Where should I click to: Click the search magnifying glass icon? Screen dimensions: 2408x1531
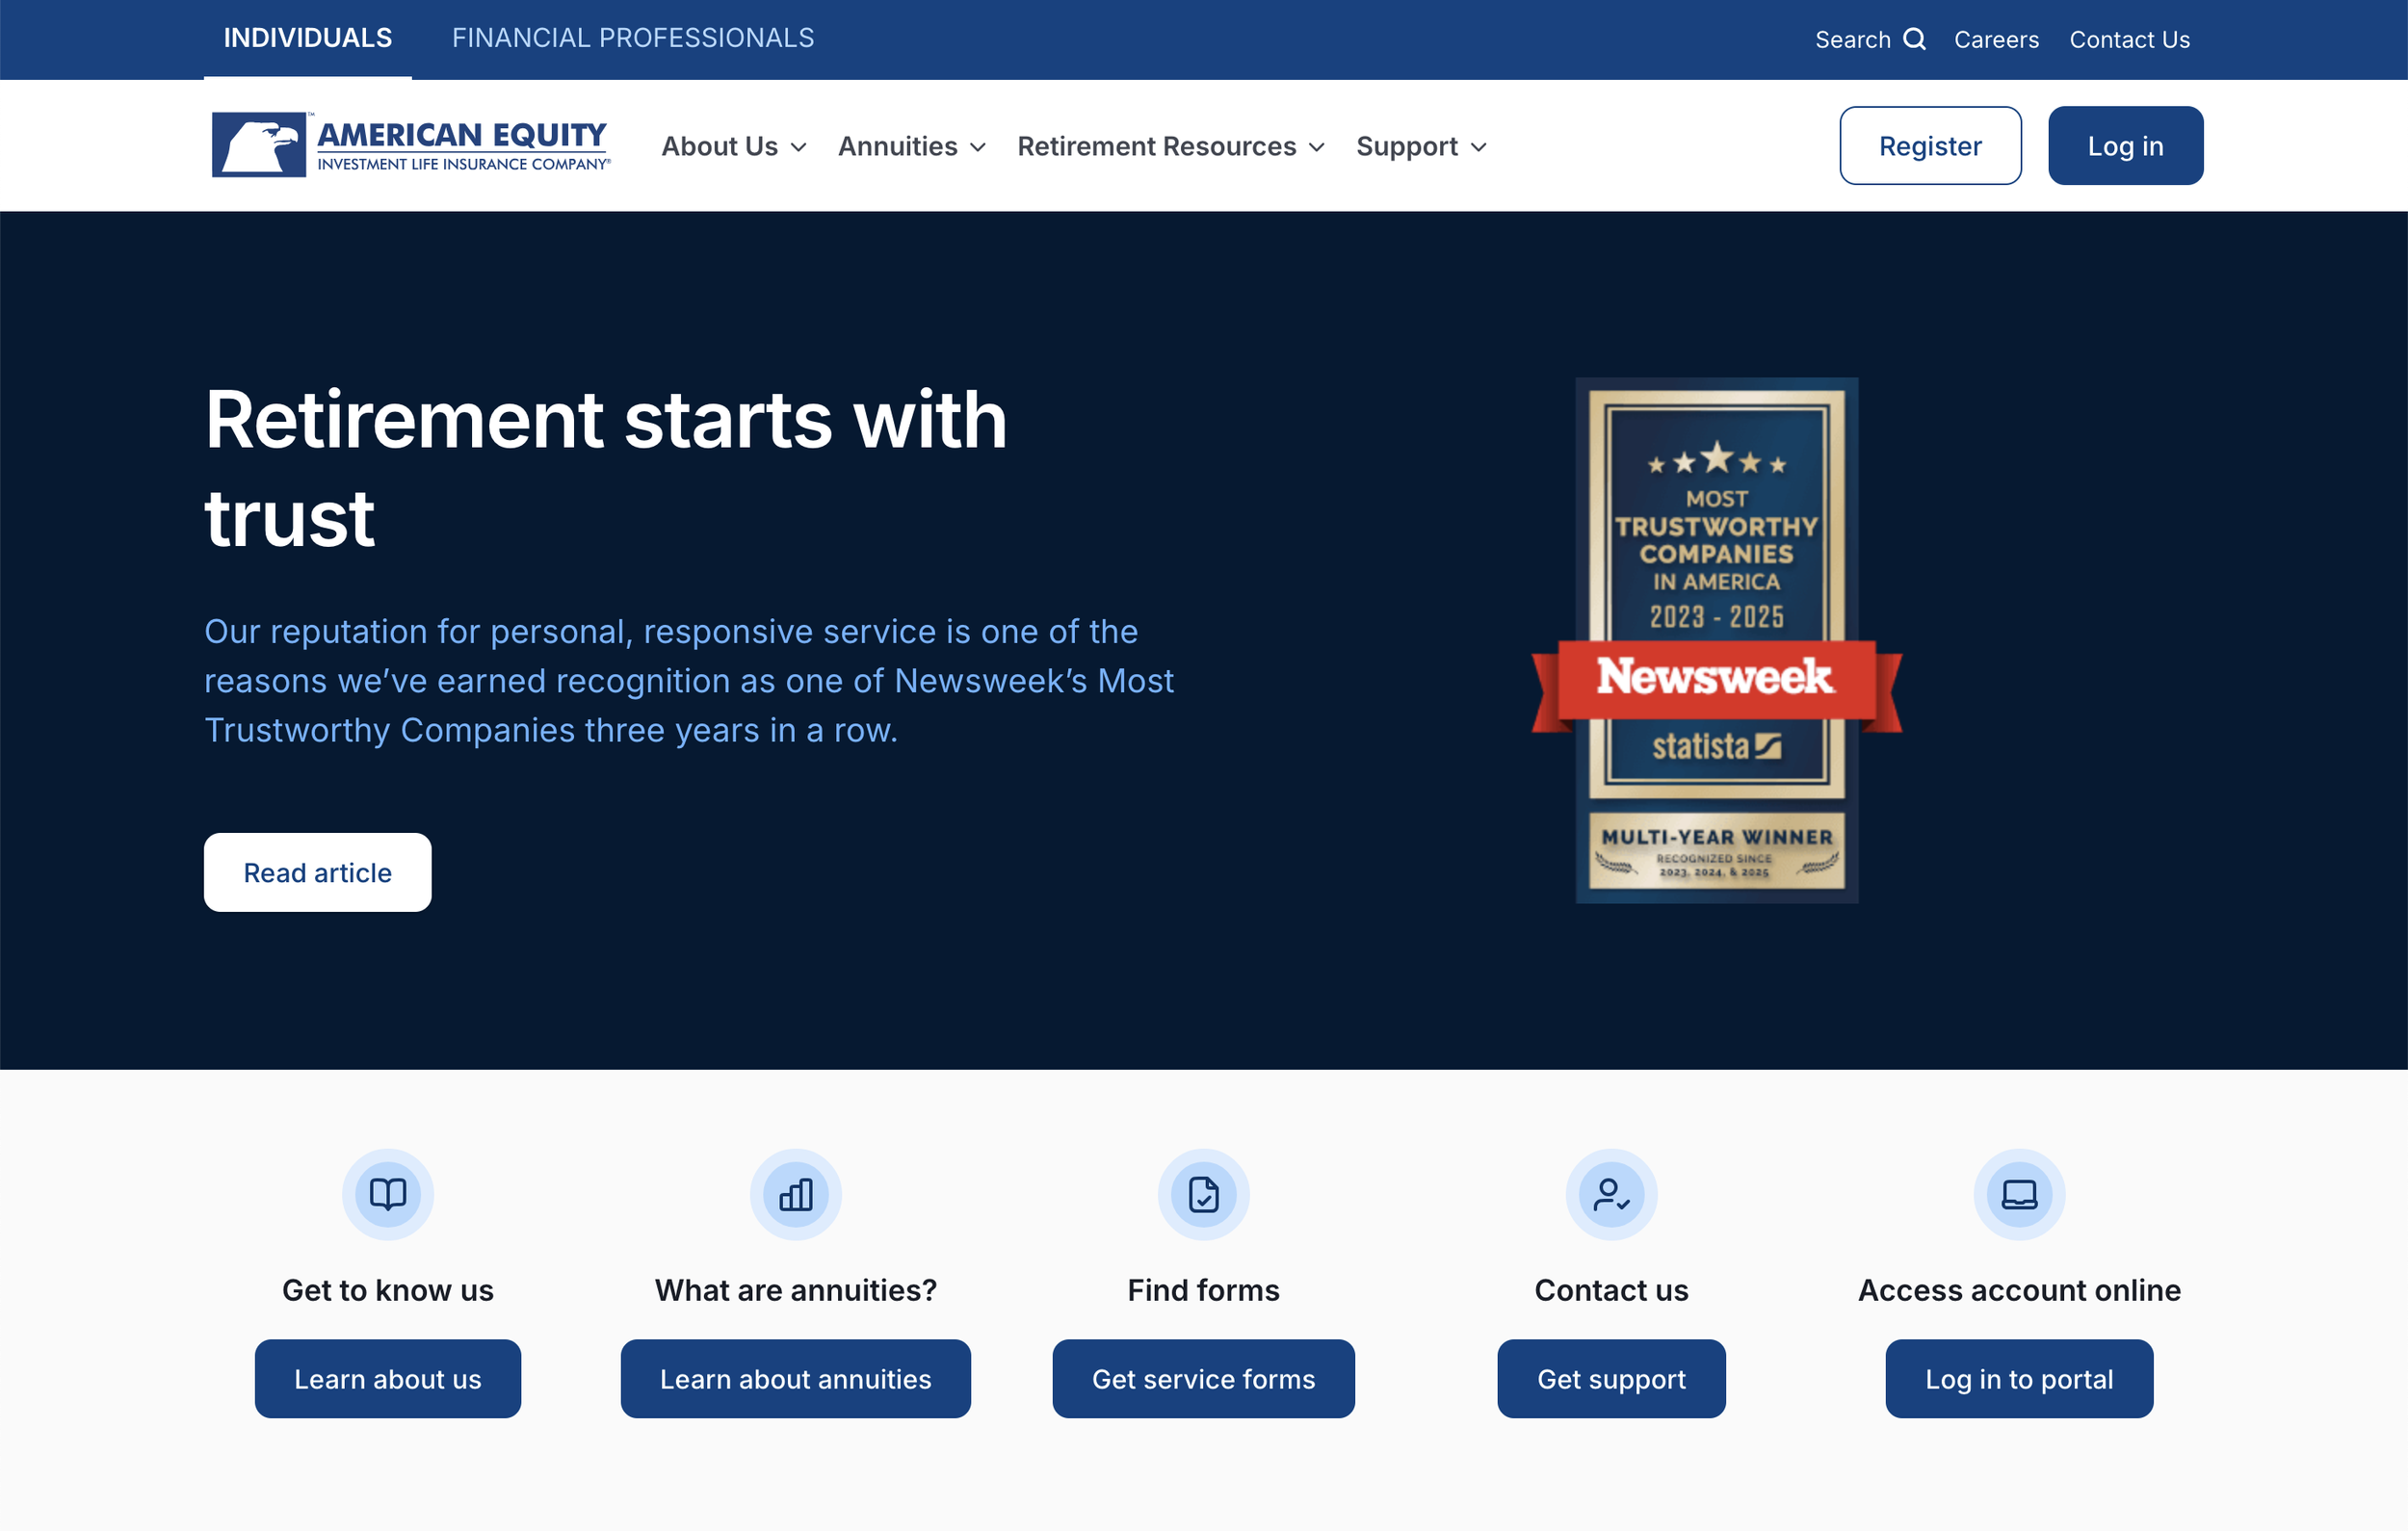[1914, 39]
